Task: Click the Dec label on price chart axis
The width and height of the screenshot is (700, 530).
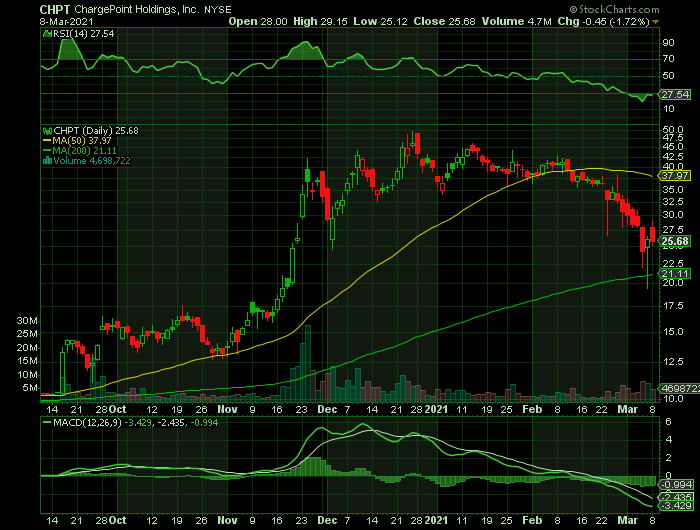Action: tap(326, 409)
